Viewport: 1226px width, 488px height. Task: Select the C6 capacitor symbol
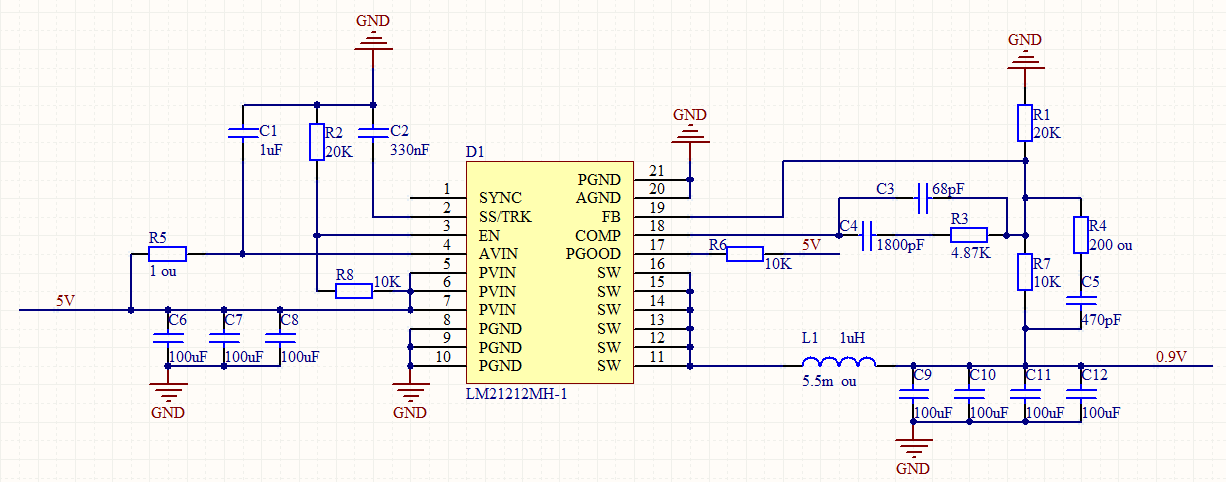point(167,338)
